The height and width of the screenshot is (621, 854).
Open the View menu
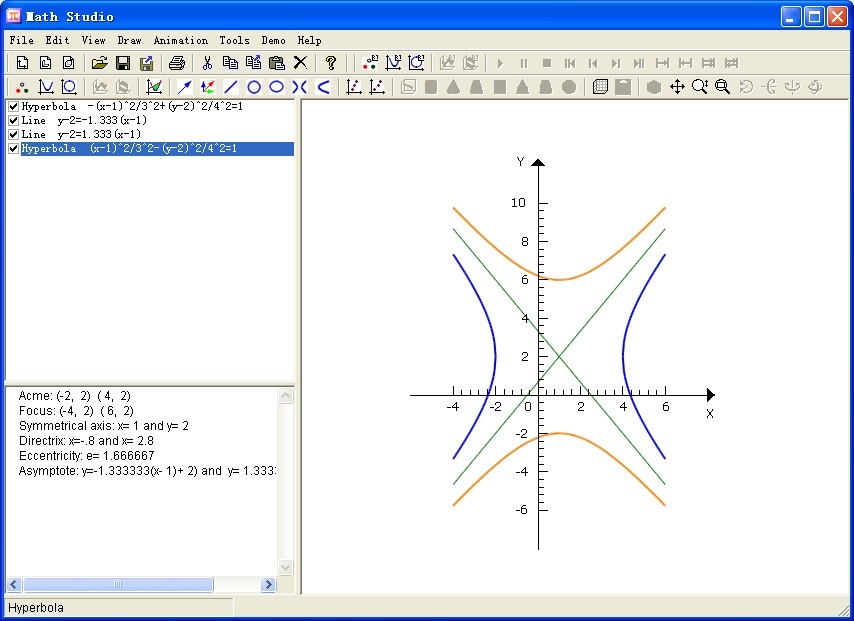click(93, 40)
